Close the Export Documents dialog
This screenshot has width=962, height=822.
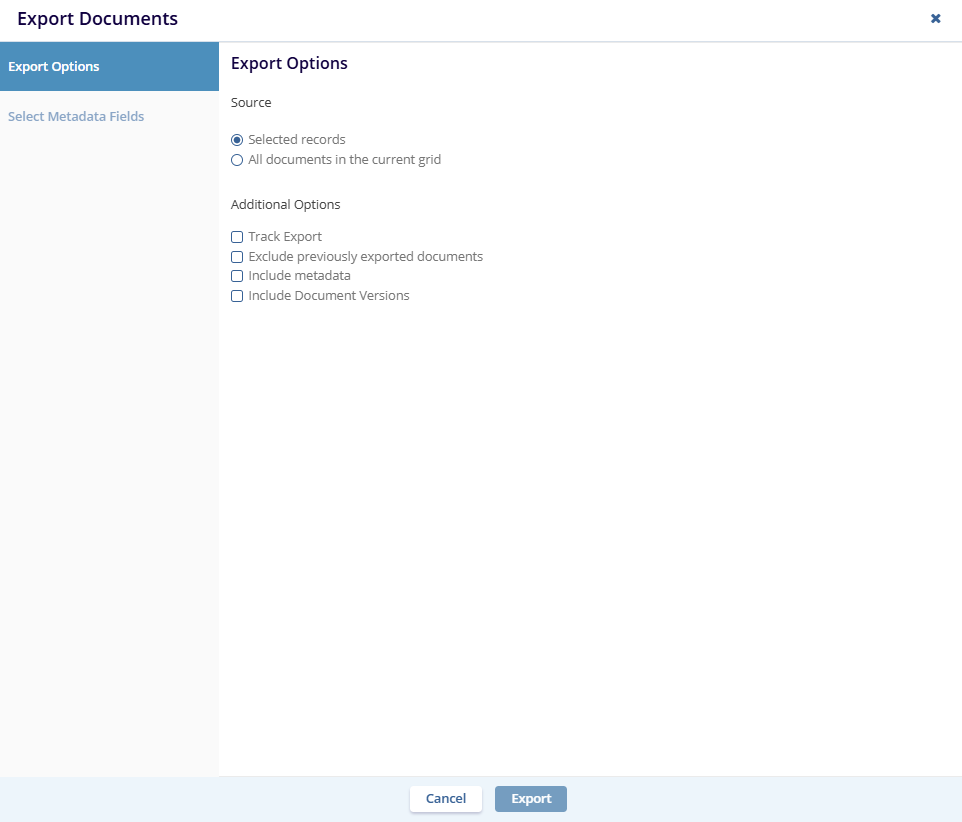pos(935,18)
